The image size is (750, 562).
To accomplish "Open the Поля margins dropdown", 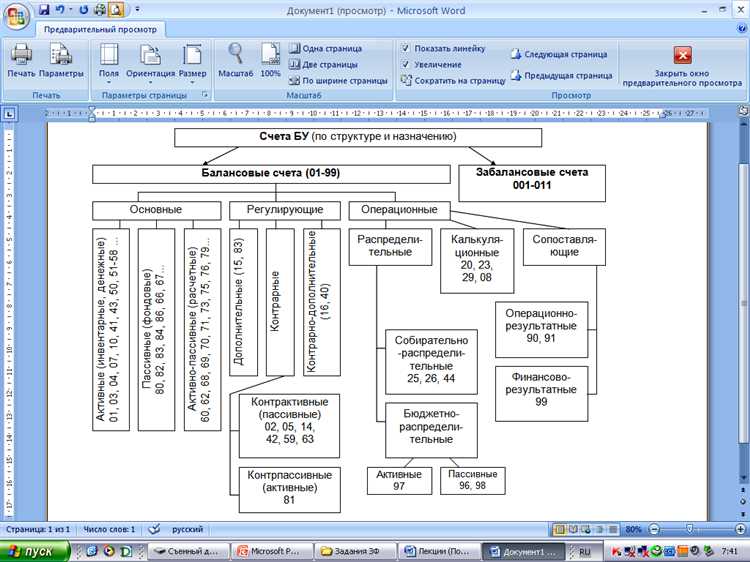I will click(x=109, y=62).
